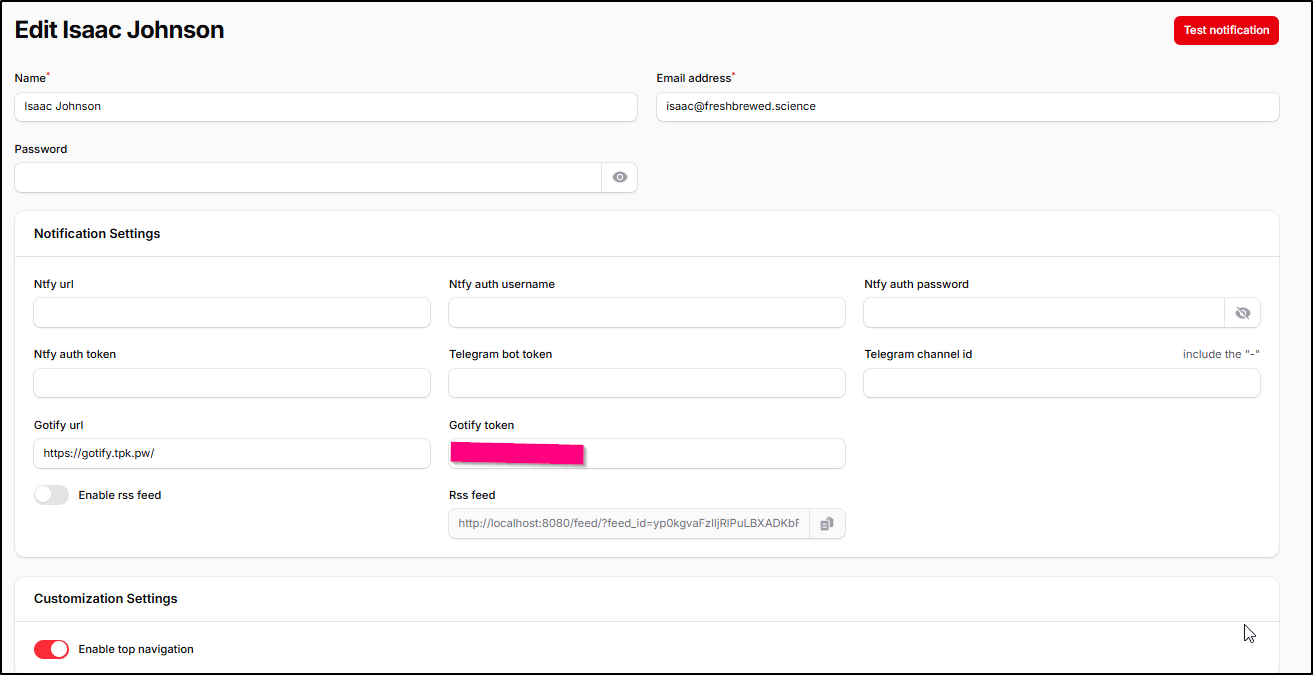Screen dimensions: 1313x675
Task: Click the Customization Settings section header
Action: pyautogui.click(x=106, y=599)
